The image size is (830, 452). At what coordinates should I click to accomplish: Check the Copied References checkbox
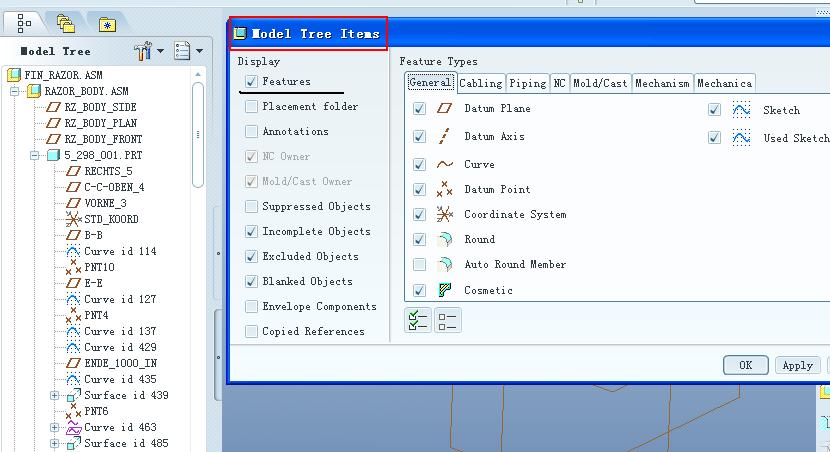click(x=251, y=331)
